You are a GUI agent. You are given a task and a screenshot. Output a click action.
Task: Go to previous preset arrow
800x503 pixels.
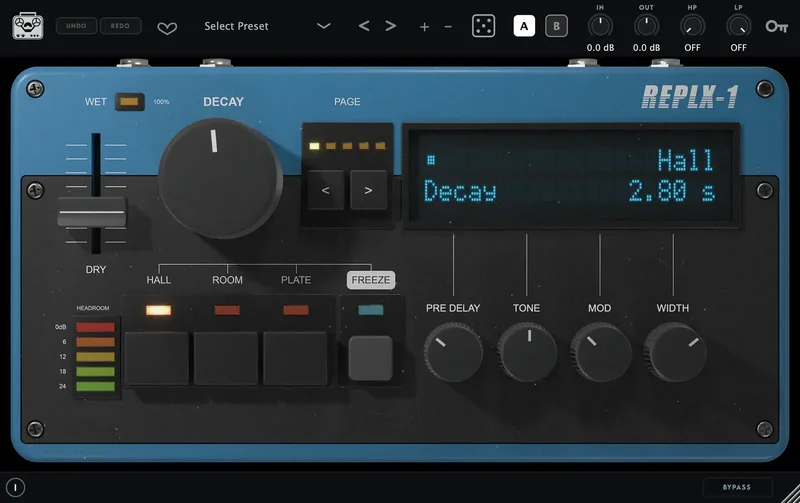[x=364, y=26]
